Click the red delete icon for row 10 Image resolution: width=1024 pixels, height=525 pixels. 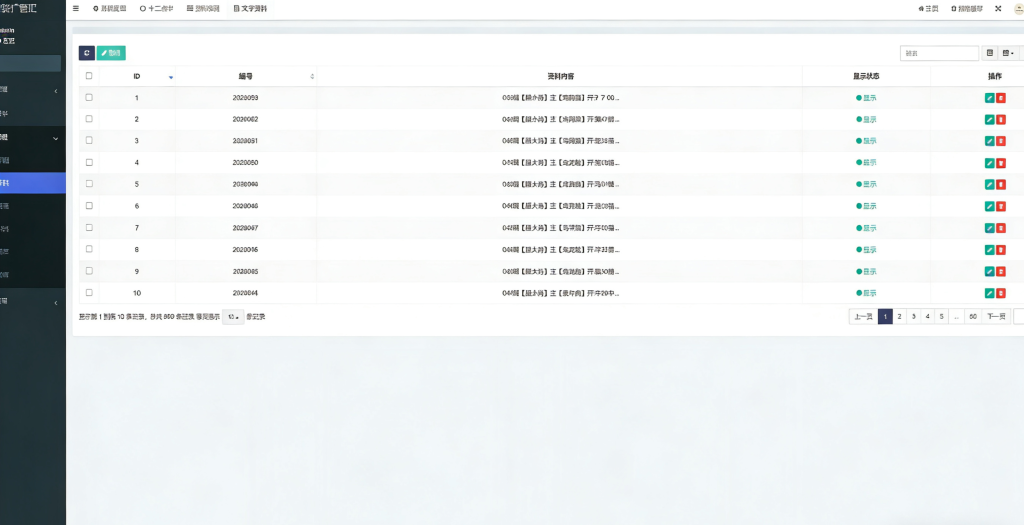click(1001, 293)
